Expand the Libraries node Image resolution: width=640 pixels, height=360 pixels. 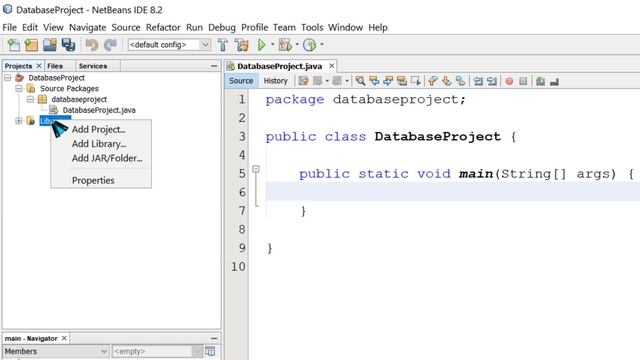point(19,120)
